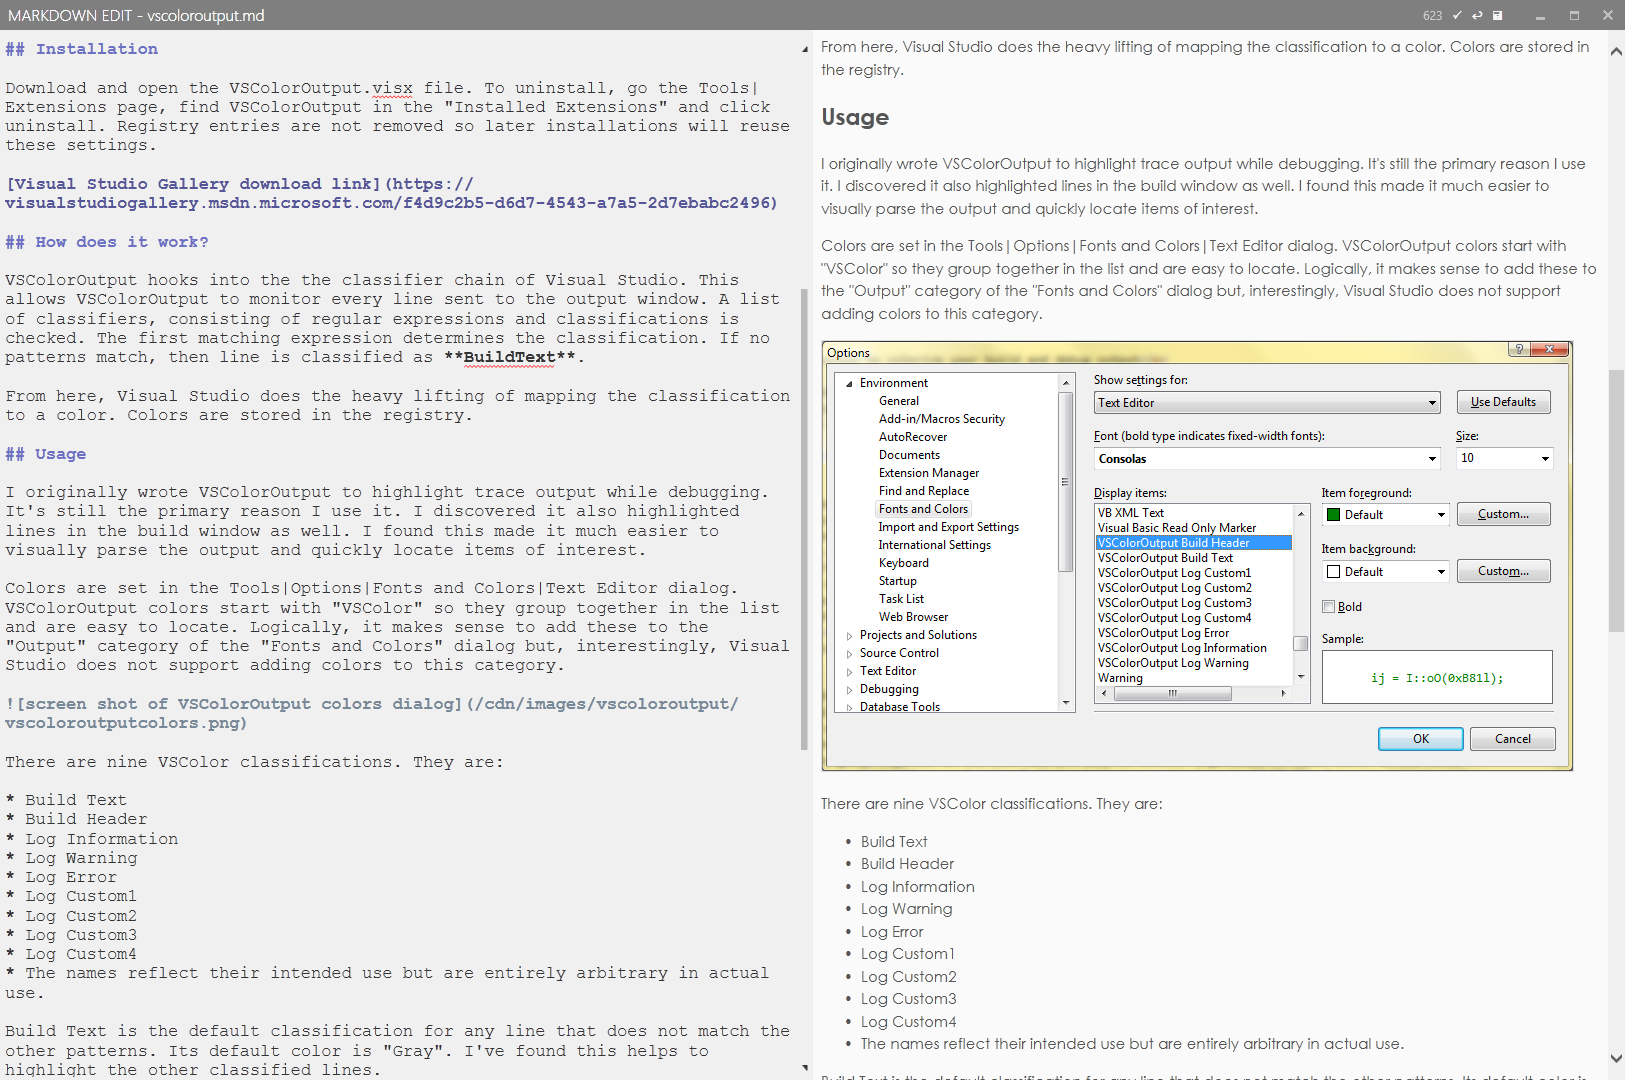Click 'MARKDOWN EDIT - vscoloroutput.md' window title
1625x1080 pixels.
[x=136, y=16]
